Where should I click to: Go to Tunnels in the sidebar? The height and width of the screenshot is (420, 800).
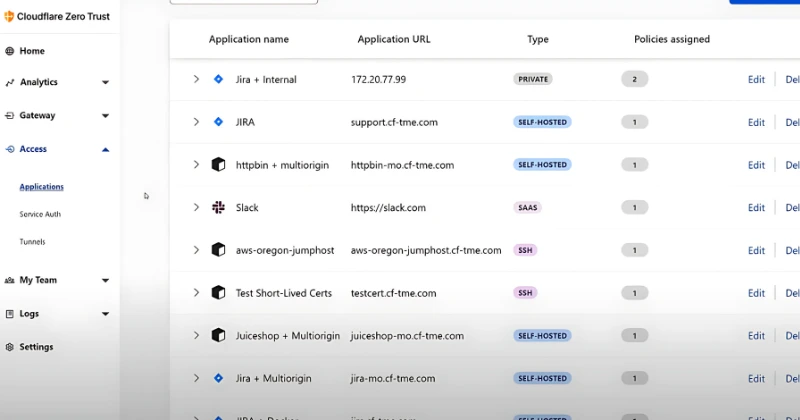tap(32, 242)
